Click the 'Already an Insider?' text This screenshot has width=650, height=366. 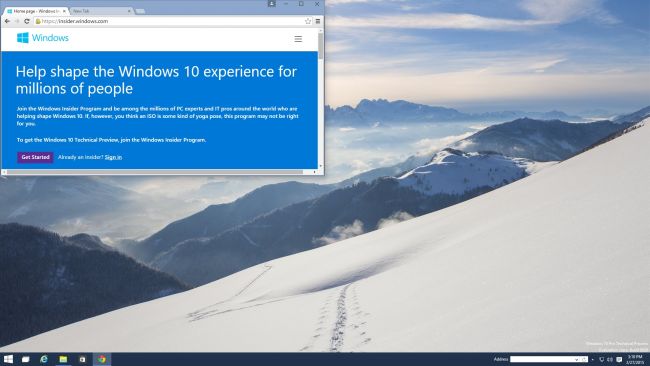(x=80, y=157)
